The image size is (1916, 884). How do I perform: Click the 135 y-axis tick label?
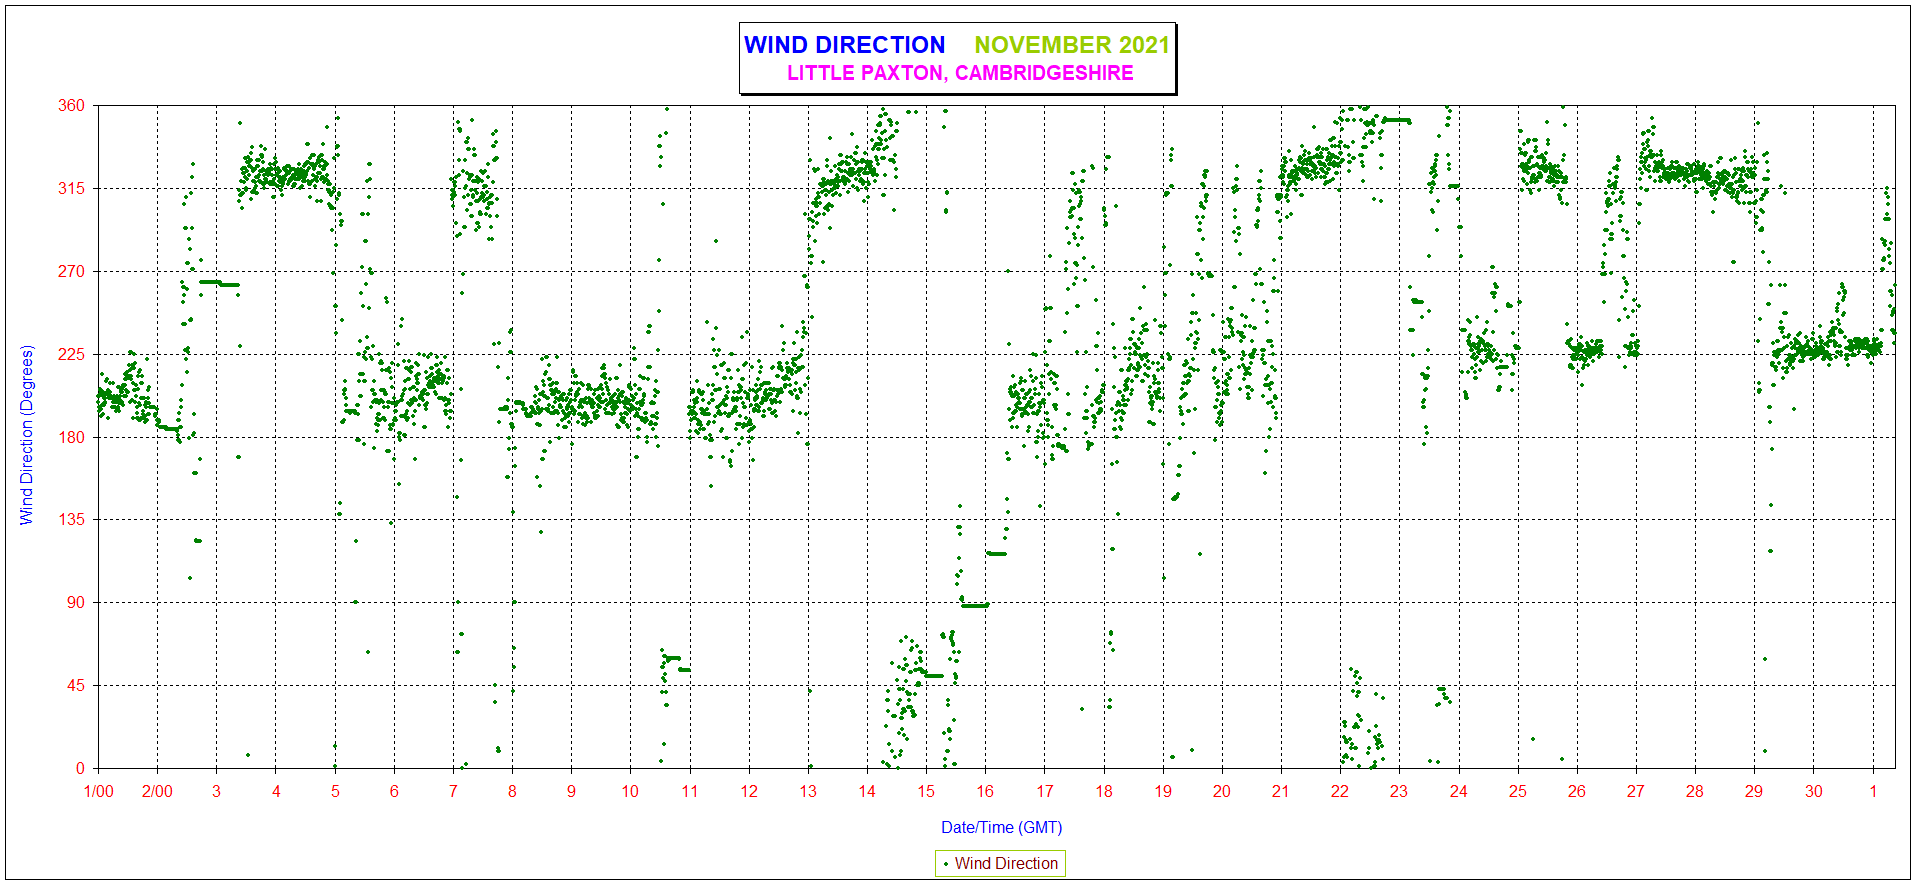71,519
